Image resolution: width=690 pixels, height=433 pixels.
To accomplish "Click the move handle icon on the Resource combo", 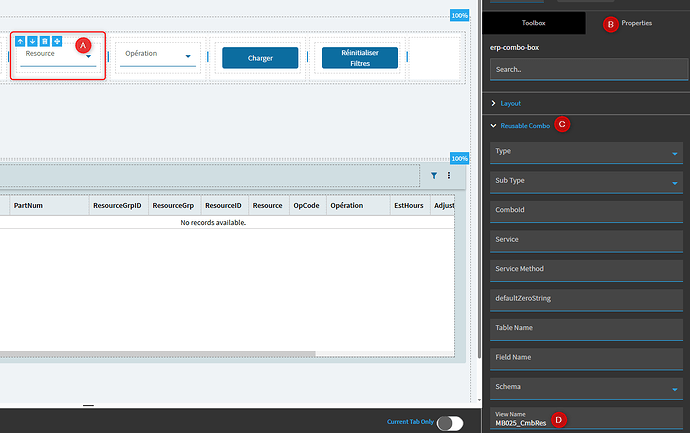I will point(57,41).
